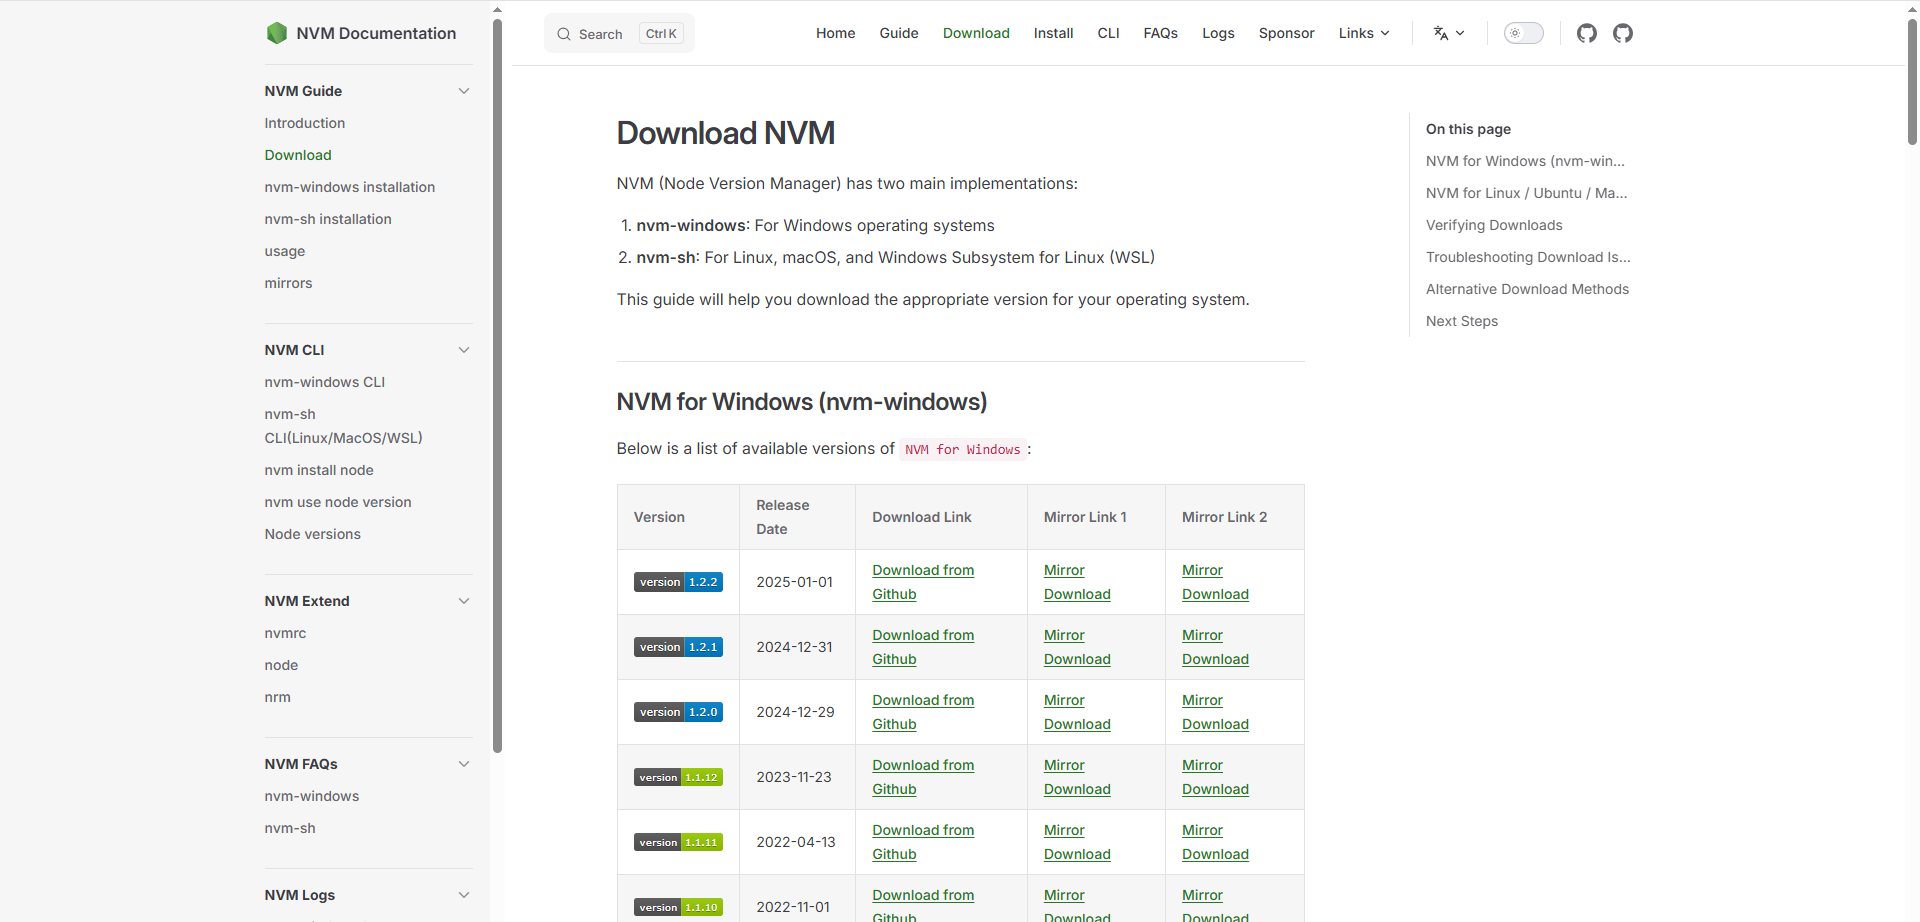Click the version 1.2.2 badge

click(678, 581)
